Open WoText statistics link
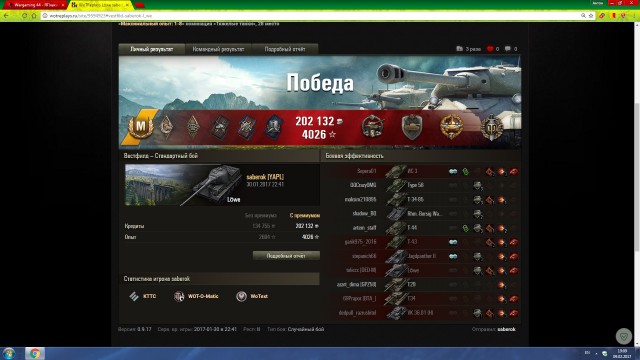Screen dimensions: 640x360 tap(259, 296)
